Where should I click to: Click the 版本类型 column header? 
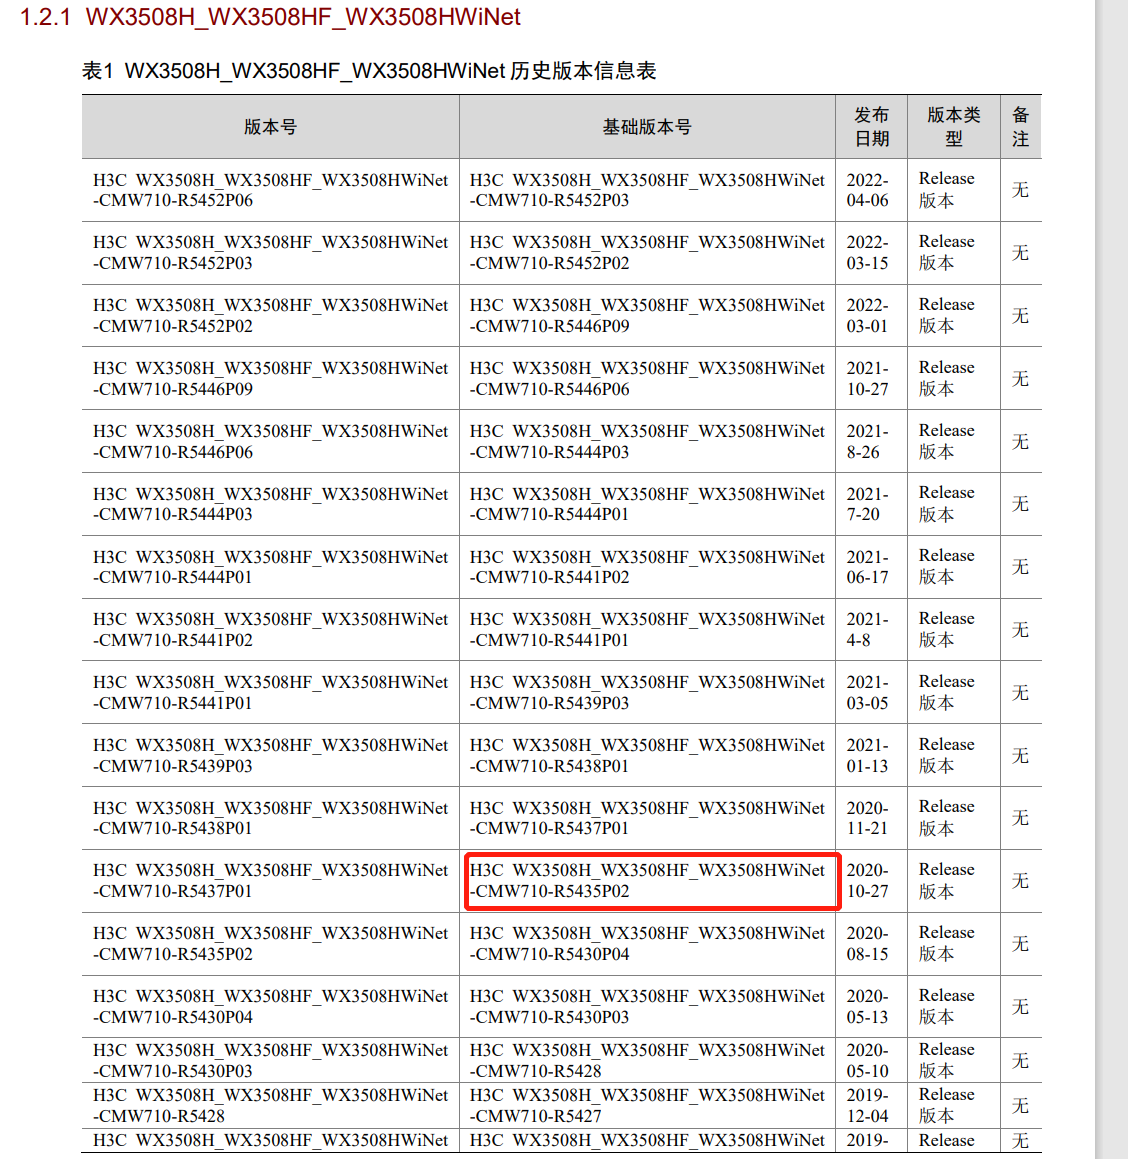pos(954,127)
